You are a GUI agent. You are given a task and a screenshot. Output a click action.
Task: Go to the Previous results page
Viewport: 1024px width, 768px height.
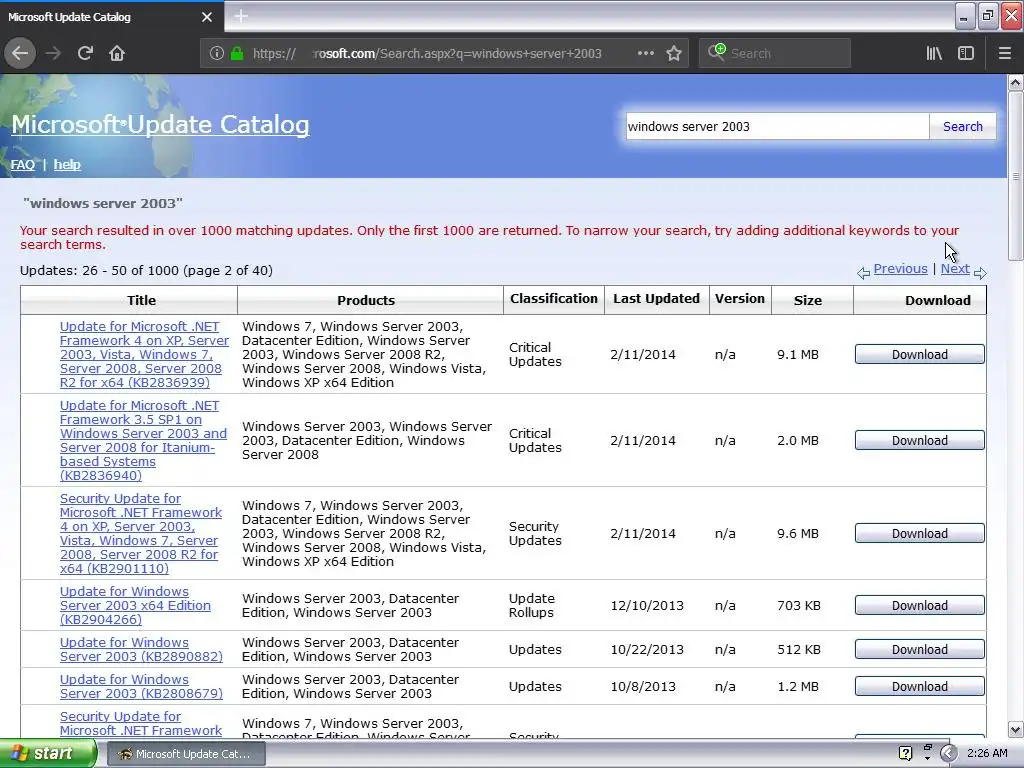[x=900, y=269]
